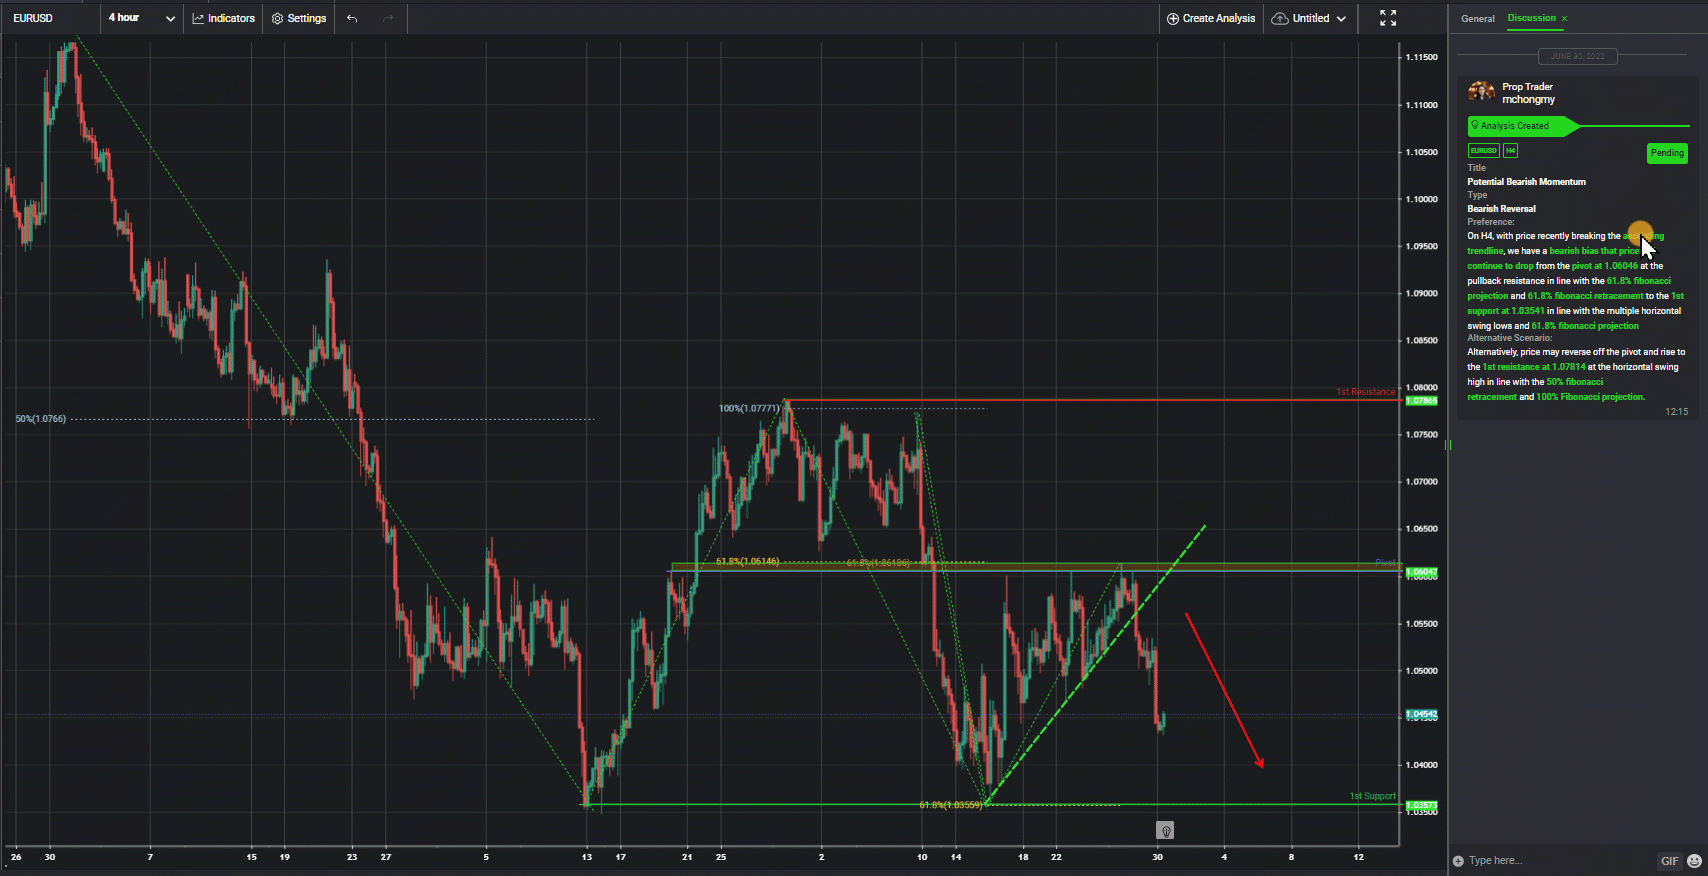Click the 'Potential Bearish Momentum' title
1708x876 pixels.
(x=1526, y=182)
